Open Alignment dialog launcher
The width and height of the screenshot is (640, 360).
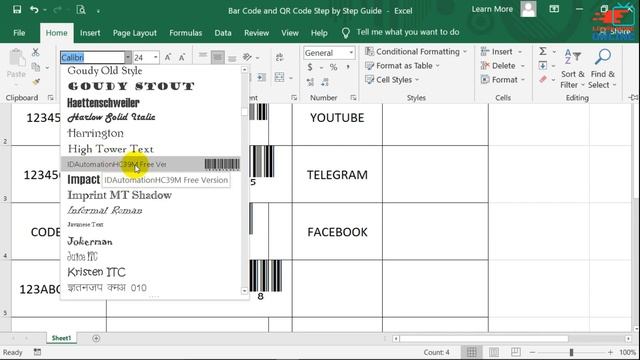(x=294, y=98)
